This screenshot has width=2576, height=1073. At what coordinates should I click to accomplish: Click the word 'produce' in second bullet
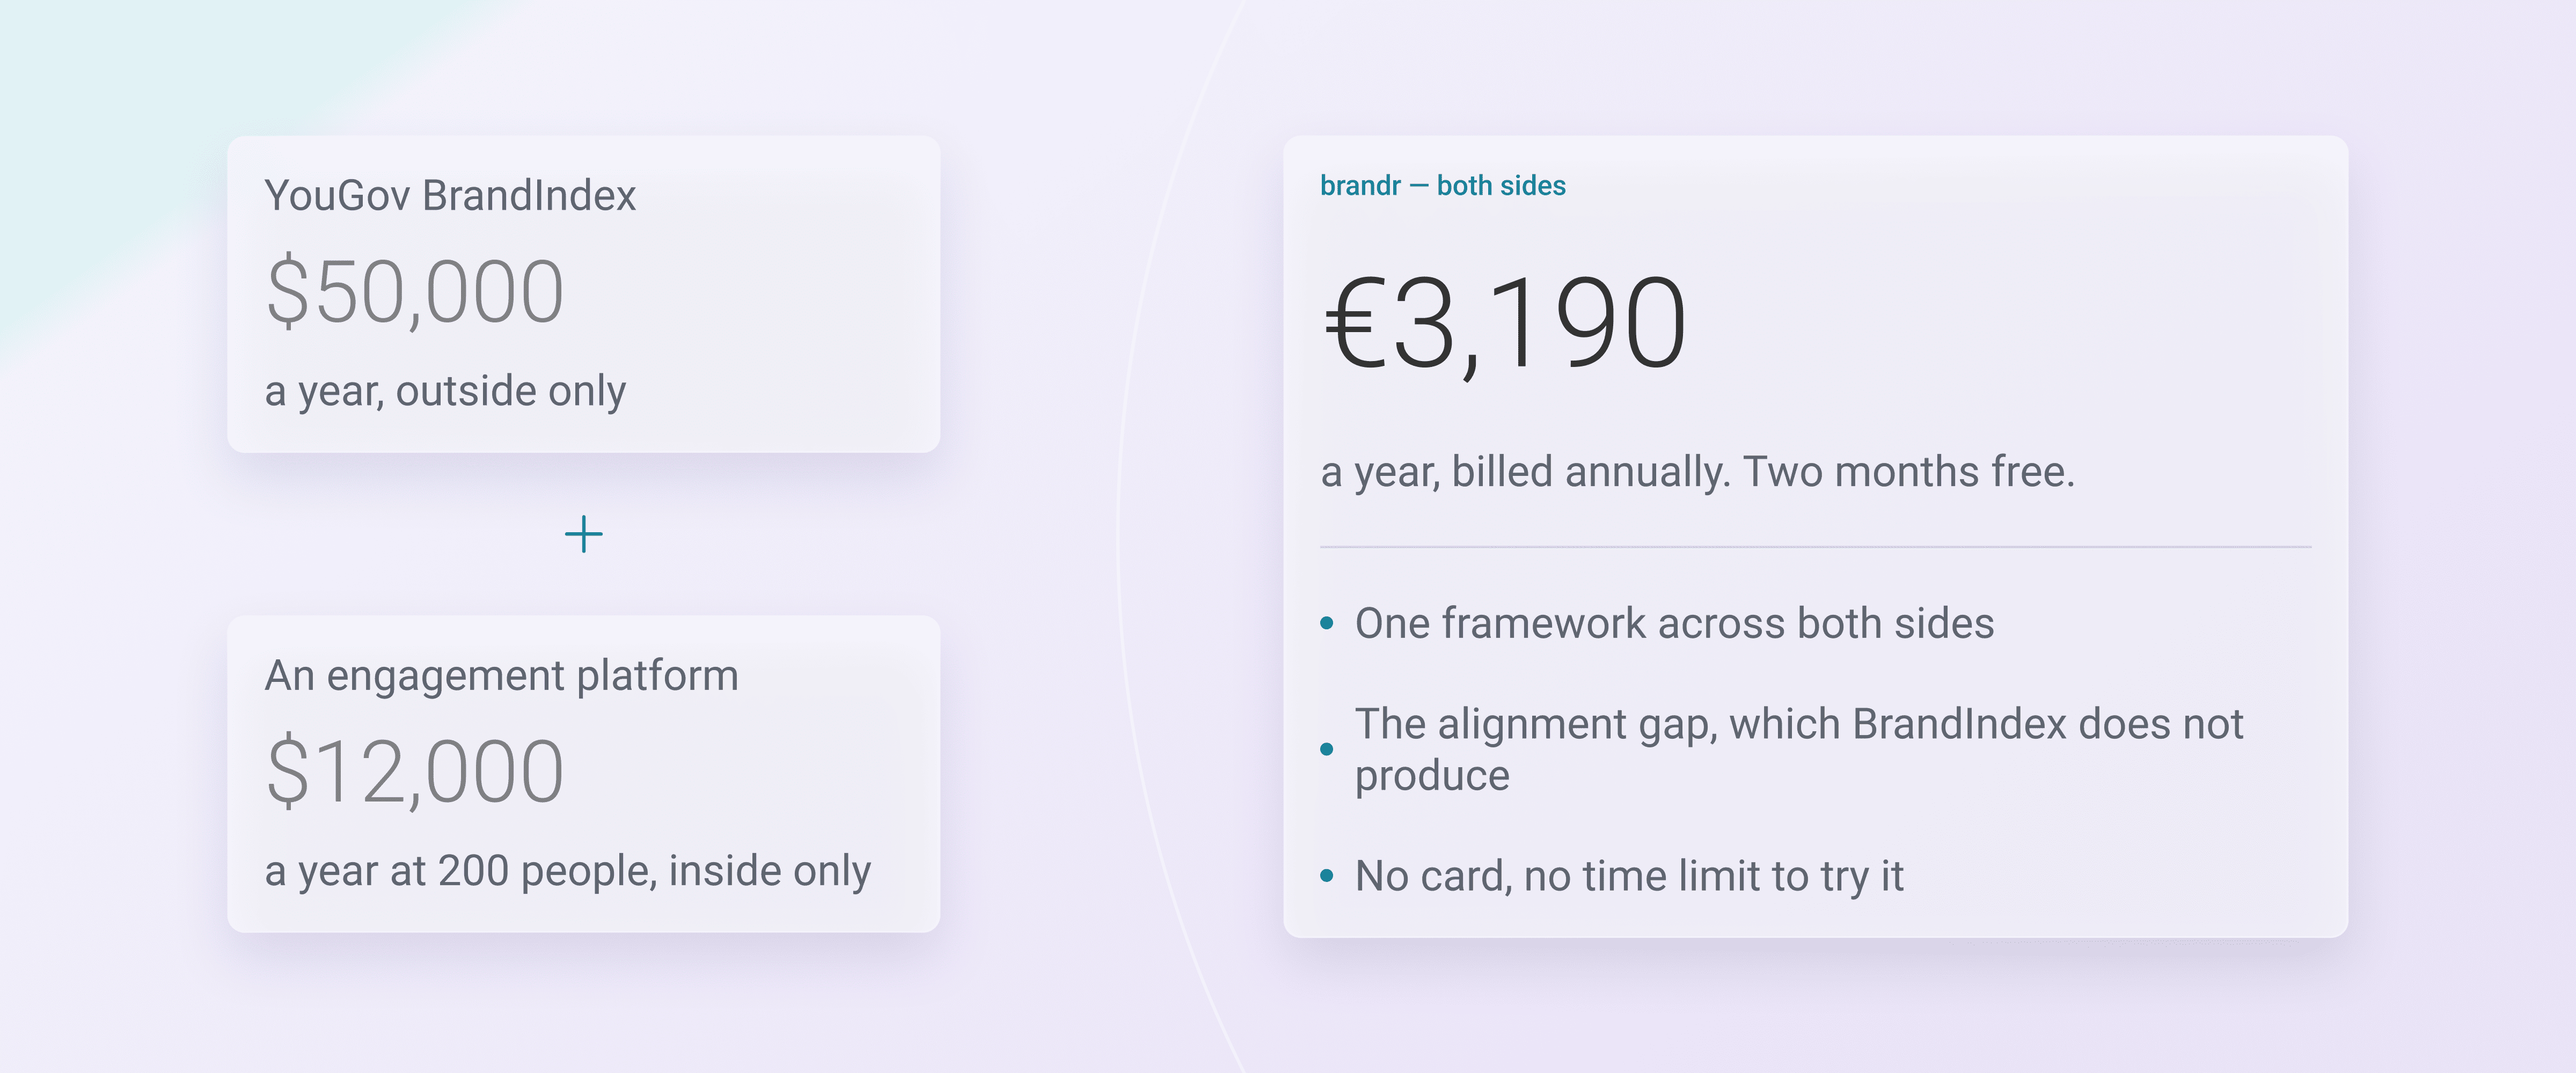[x=1432, y=776]
